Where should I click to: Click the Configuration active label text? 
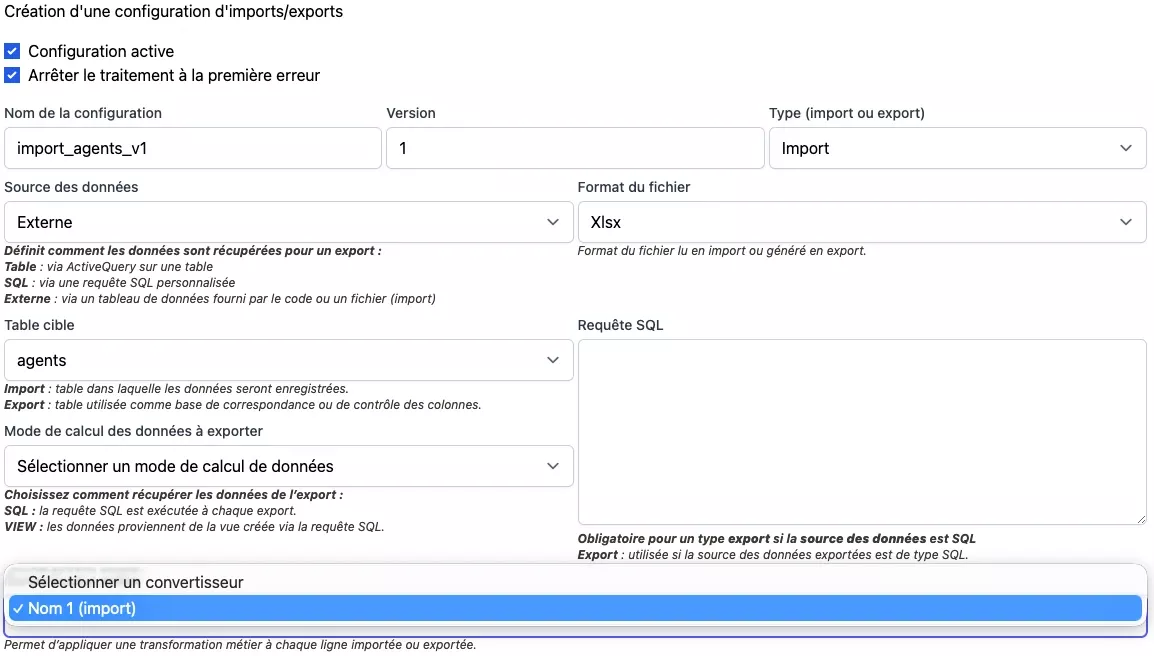click(x=101, y=51)
